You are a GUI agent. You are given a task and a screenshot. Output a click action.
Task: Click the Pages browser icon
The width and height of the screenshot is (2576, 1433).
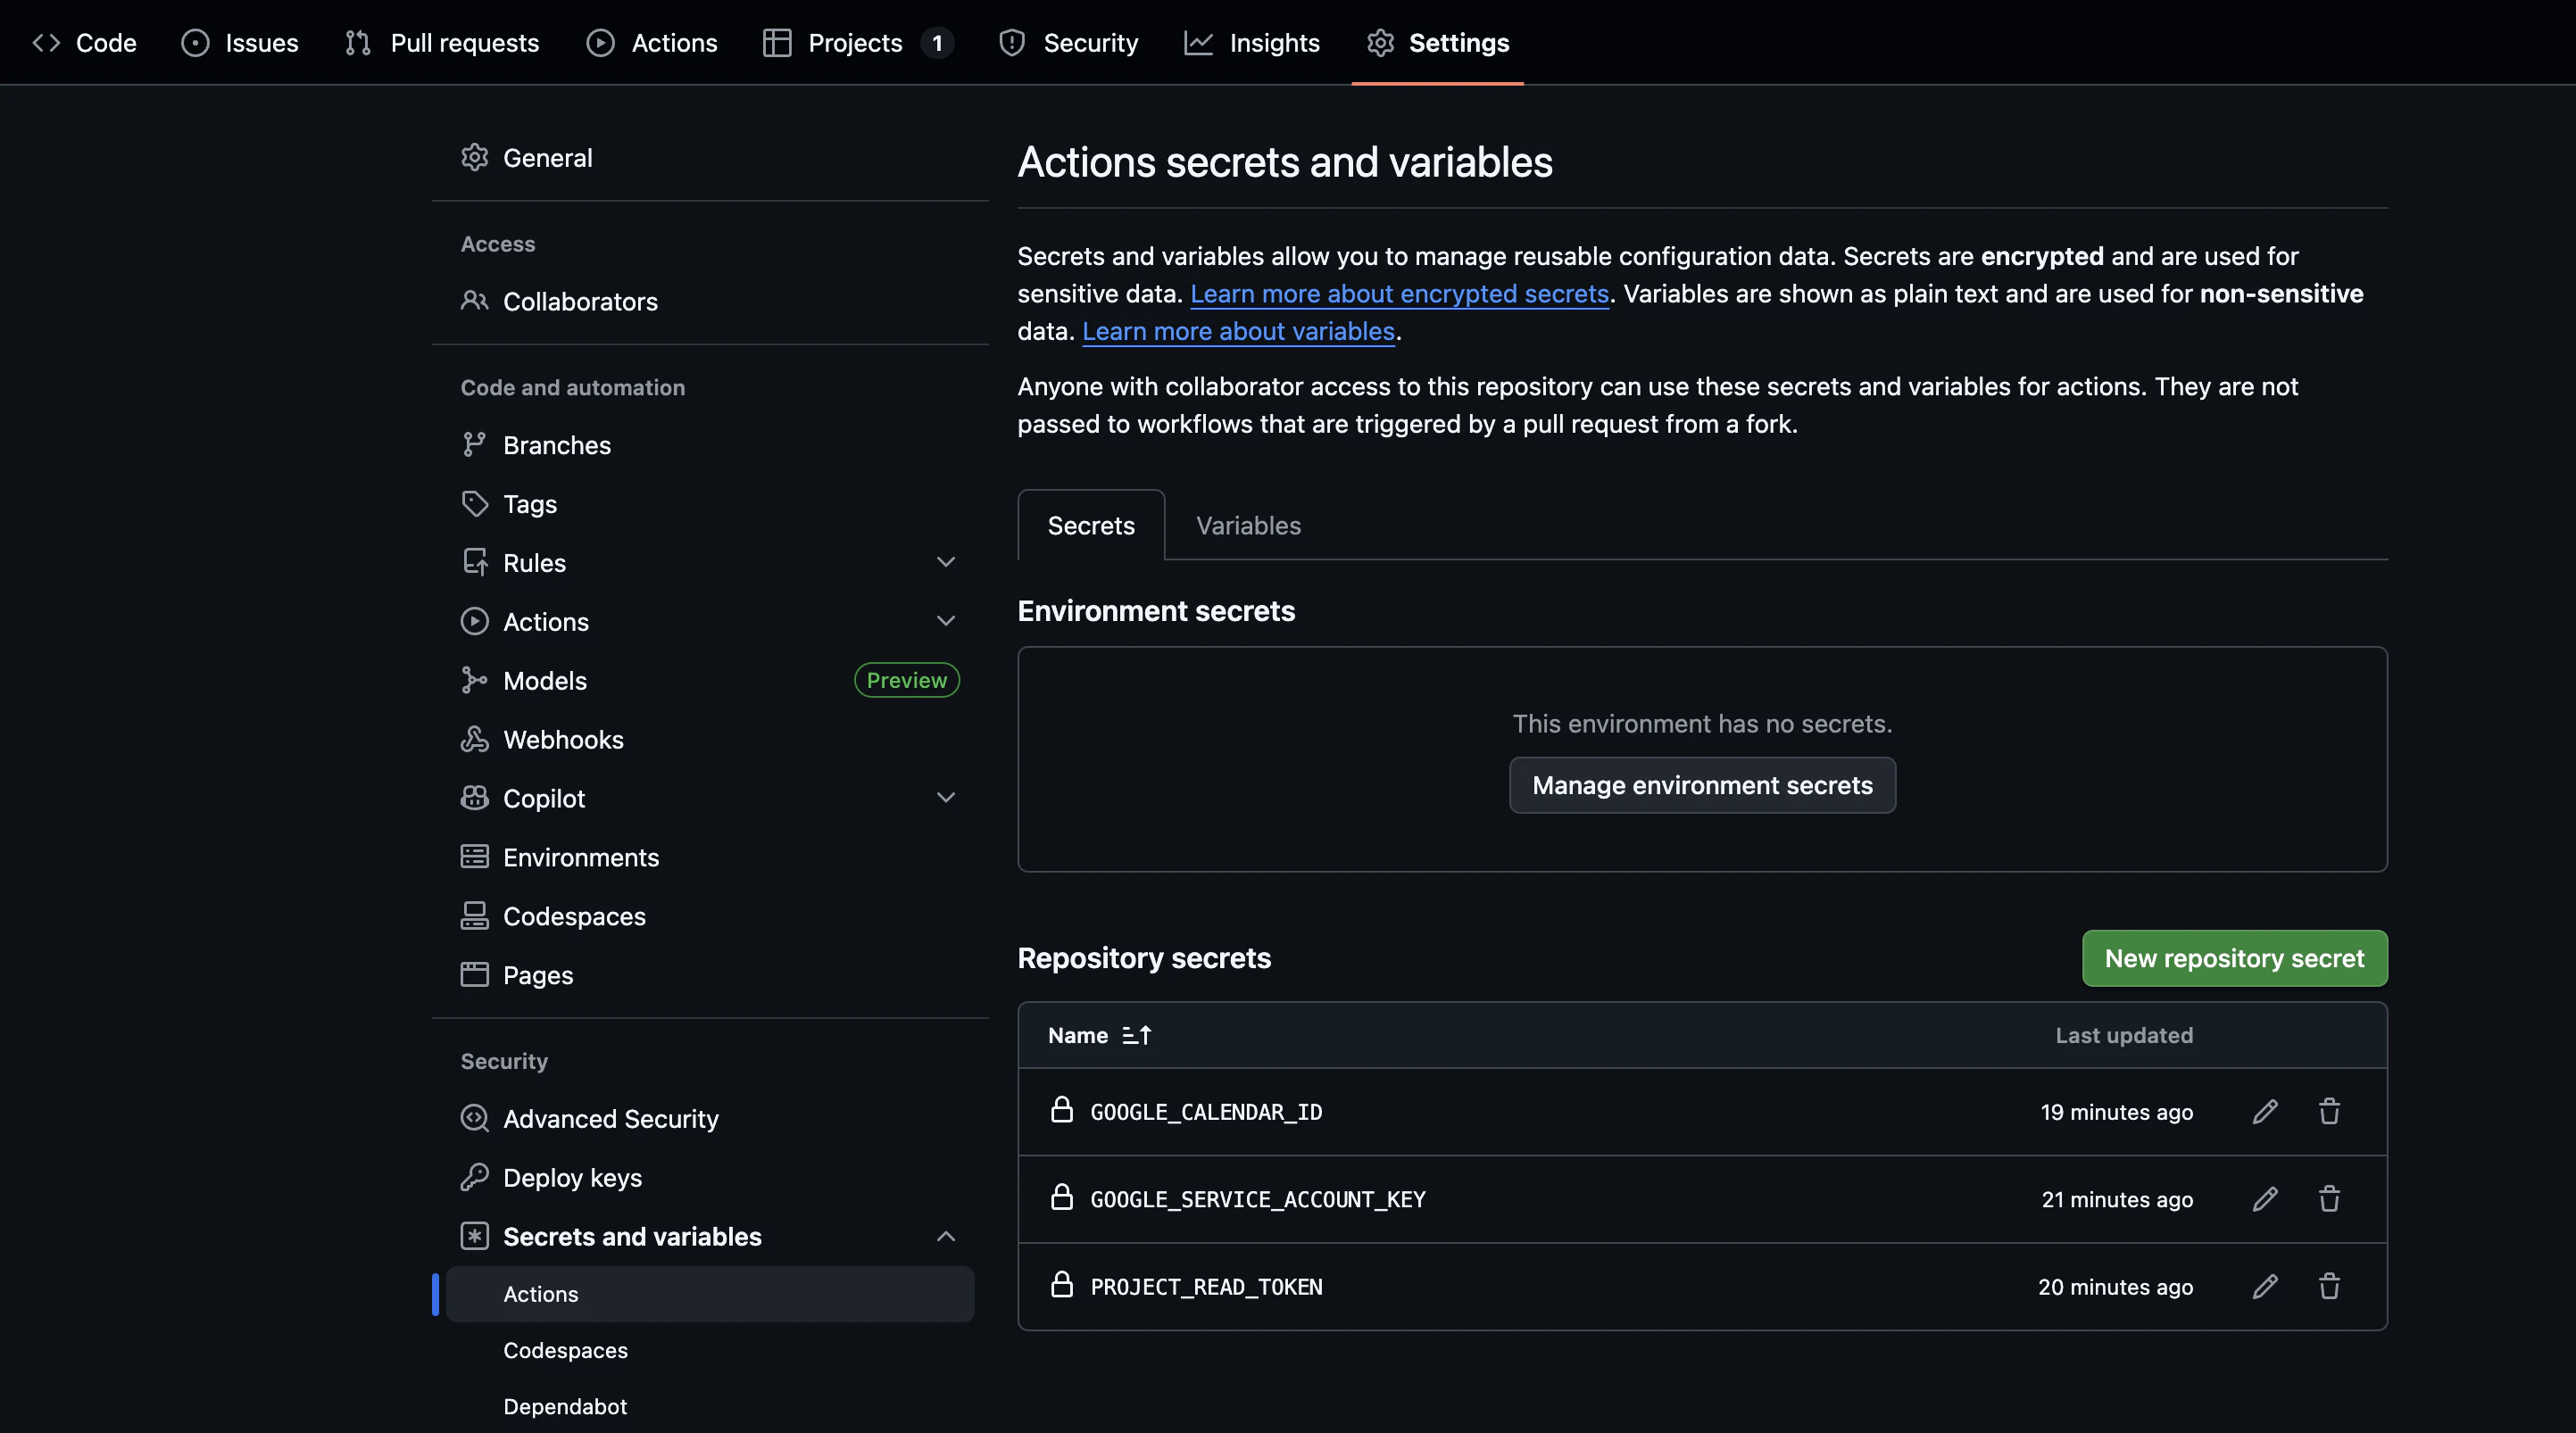pyautogui.click(x=474, y=975)
